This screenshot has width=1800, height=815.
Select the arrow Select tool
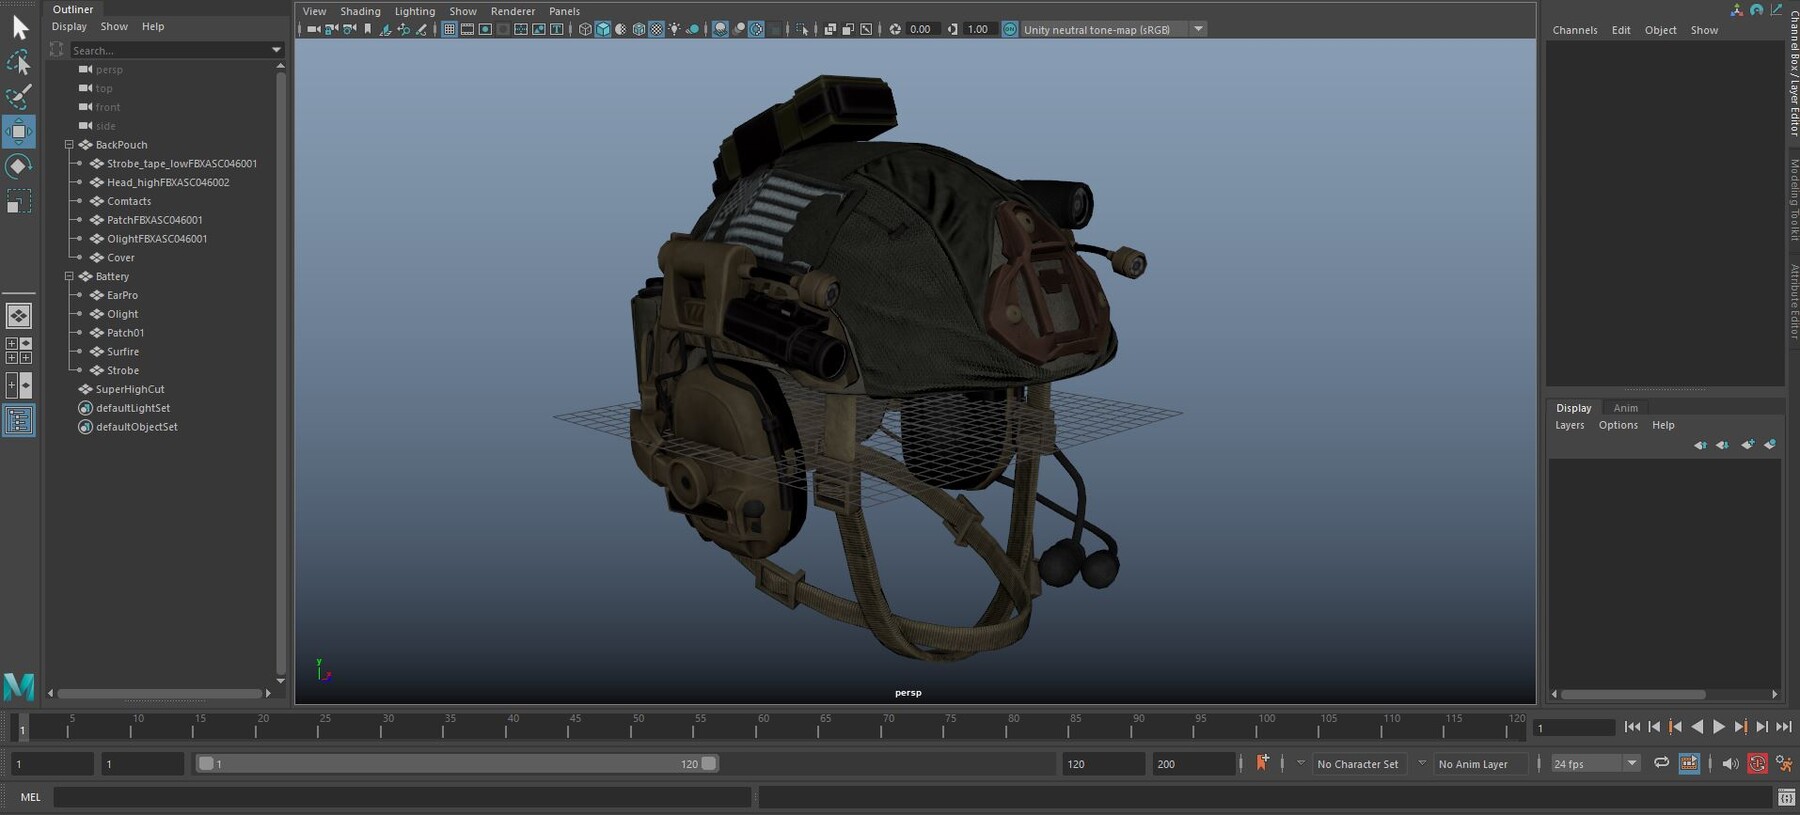19,27
